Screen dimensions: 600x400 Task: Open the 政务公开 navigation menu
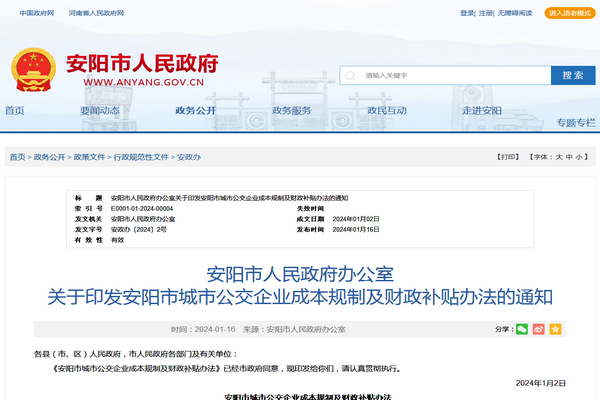195,111
